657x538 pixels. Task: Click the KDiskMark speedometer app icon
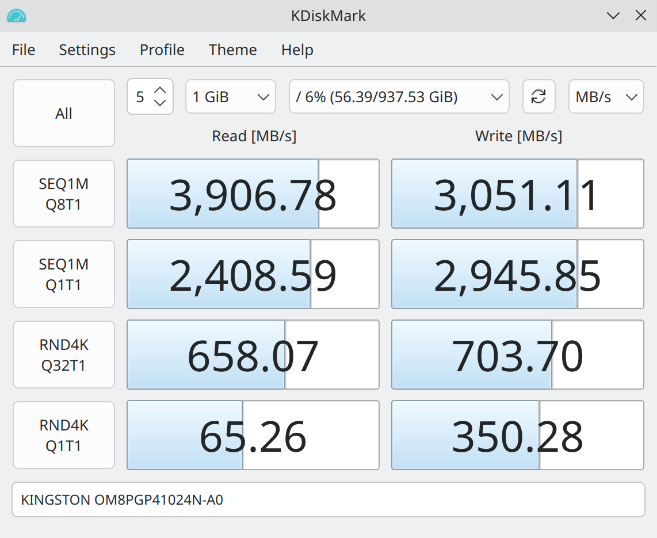tap(17, 16)
